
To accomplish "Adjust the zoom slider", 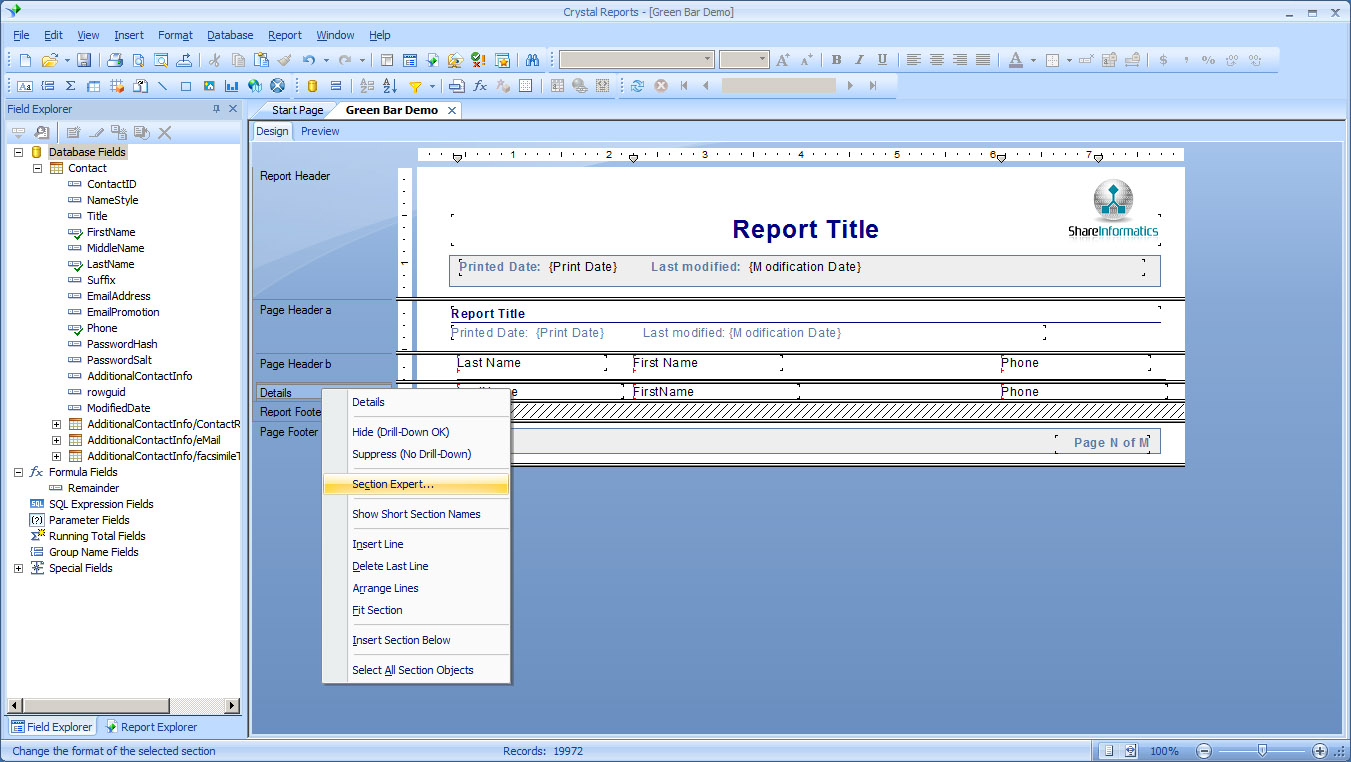I will click(x=1262, y=750).
